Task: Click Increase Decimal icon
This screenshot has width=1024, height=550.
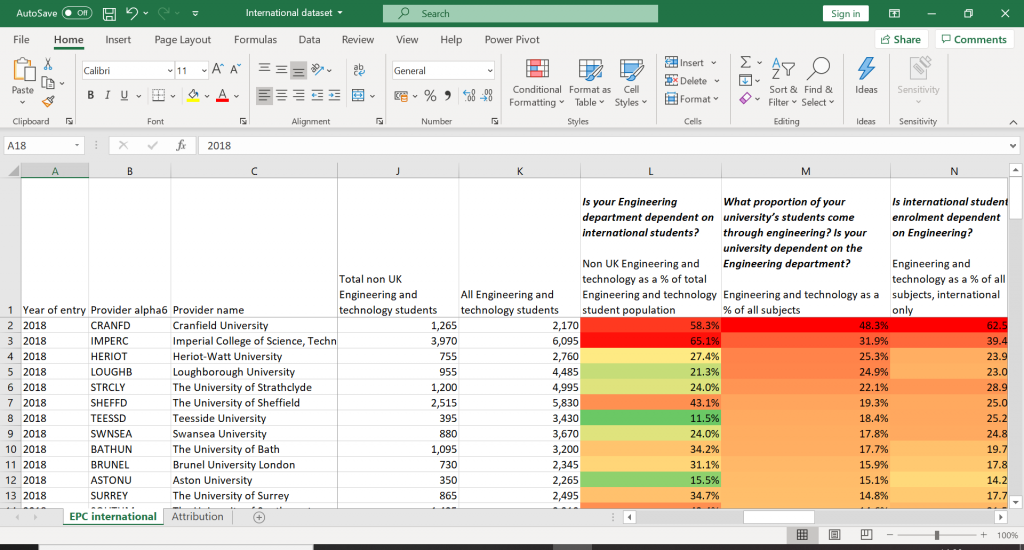Action: 469,95
